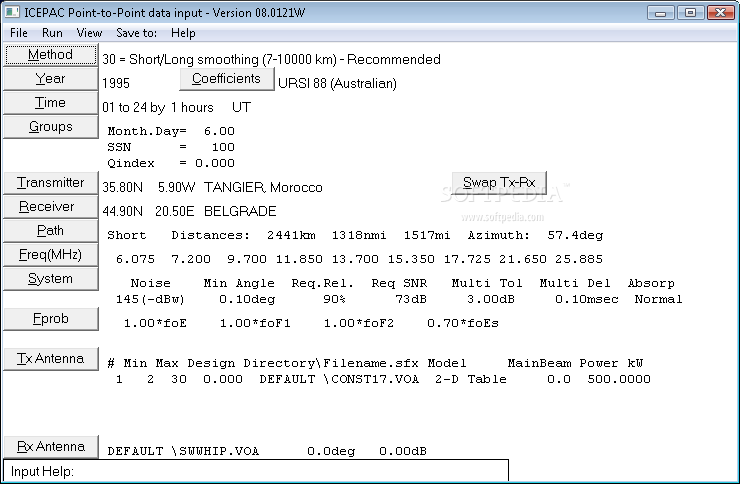740x484 pixels.
Task: Click the System button
Action: pyautogui.click(x=50, y=279)
